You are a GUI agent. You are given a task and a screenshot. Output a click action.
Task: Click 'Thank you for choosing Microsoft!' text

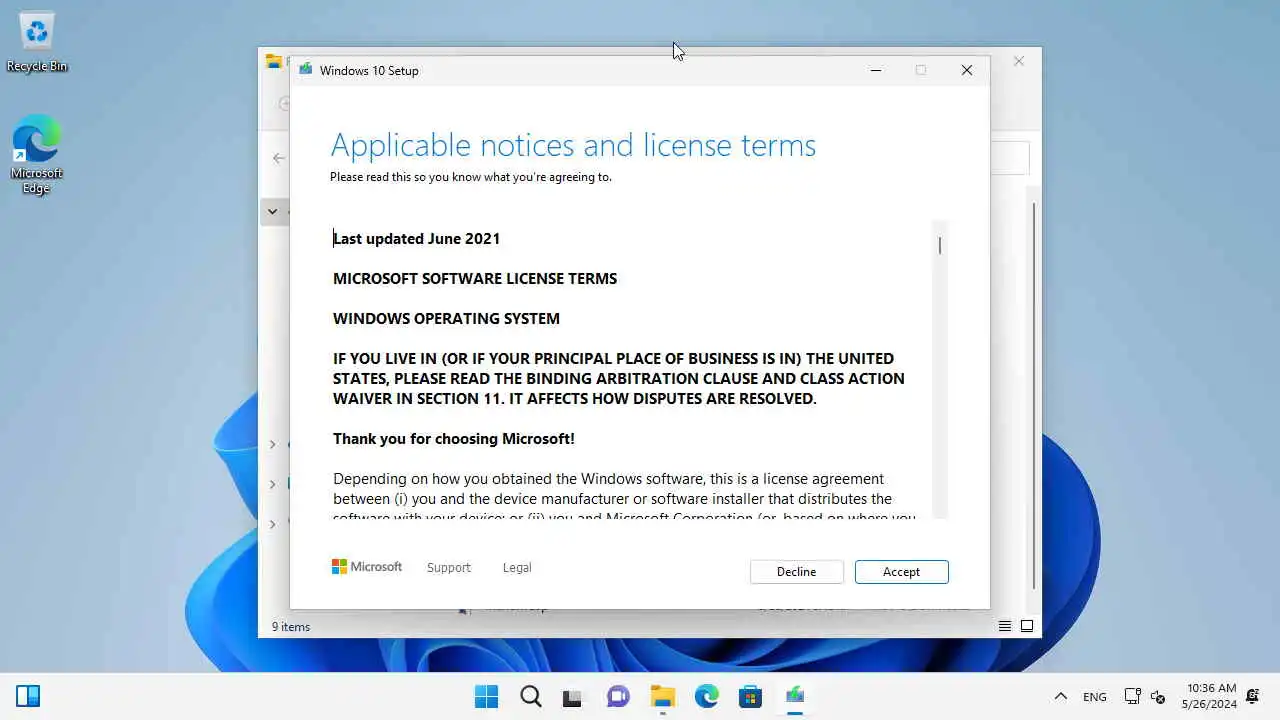pyautogui.click(x=454, y=438)
